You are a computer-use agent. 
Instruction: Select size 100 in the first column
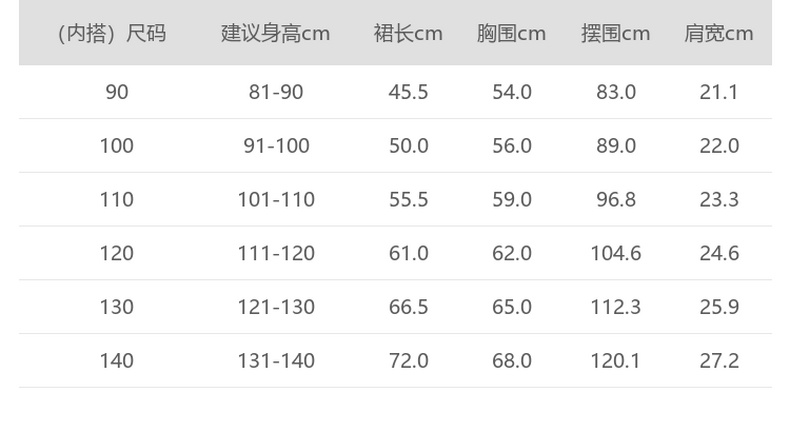117,146
